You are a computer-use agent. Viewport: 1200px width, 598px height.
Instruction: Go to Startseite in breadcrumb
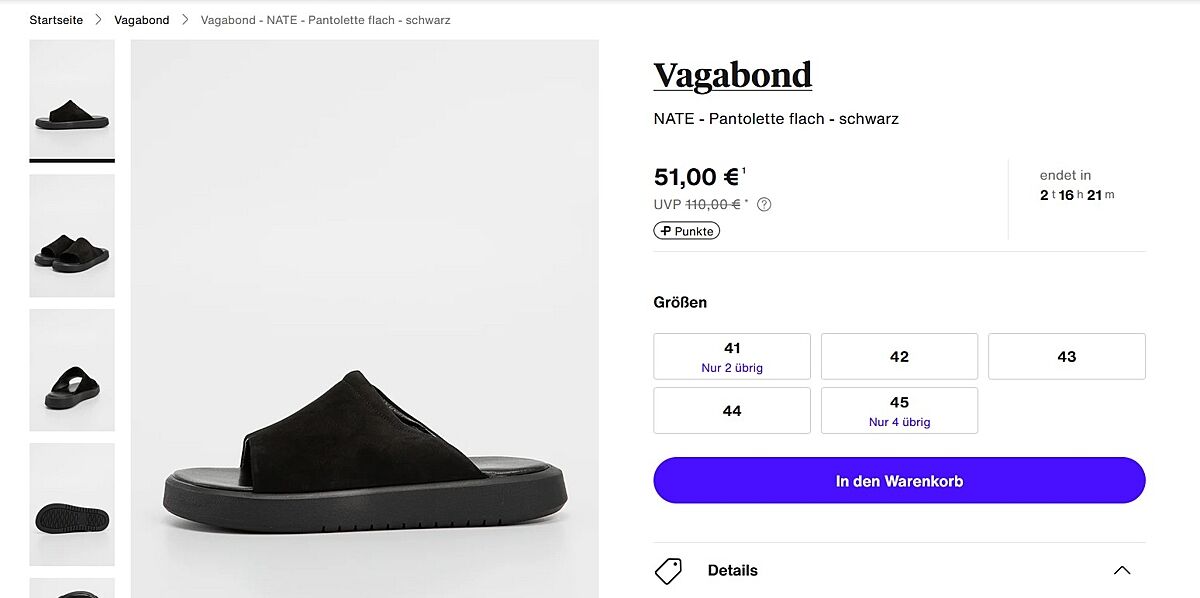(x=56, y=20)
